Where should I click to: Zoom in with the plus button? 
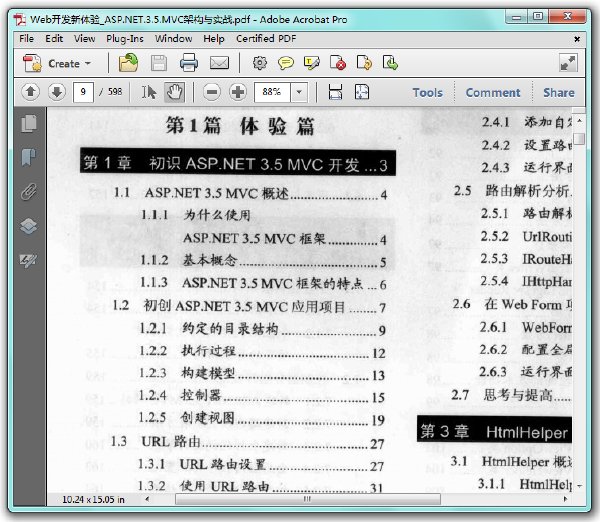(x=238, y=92)
